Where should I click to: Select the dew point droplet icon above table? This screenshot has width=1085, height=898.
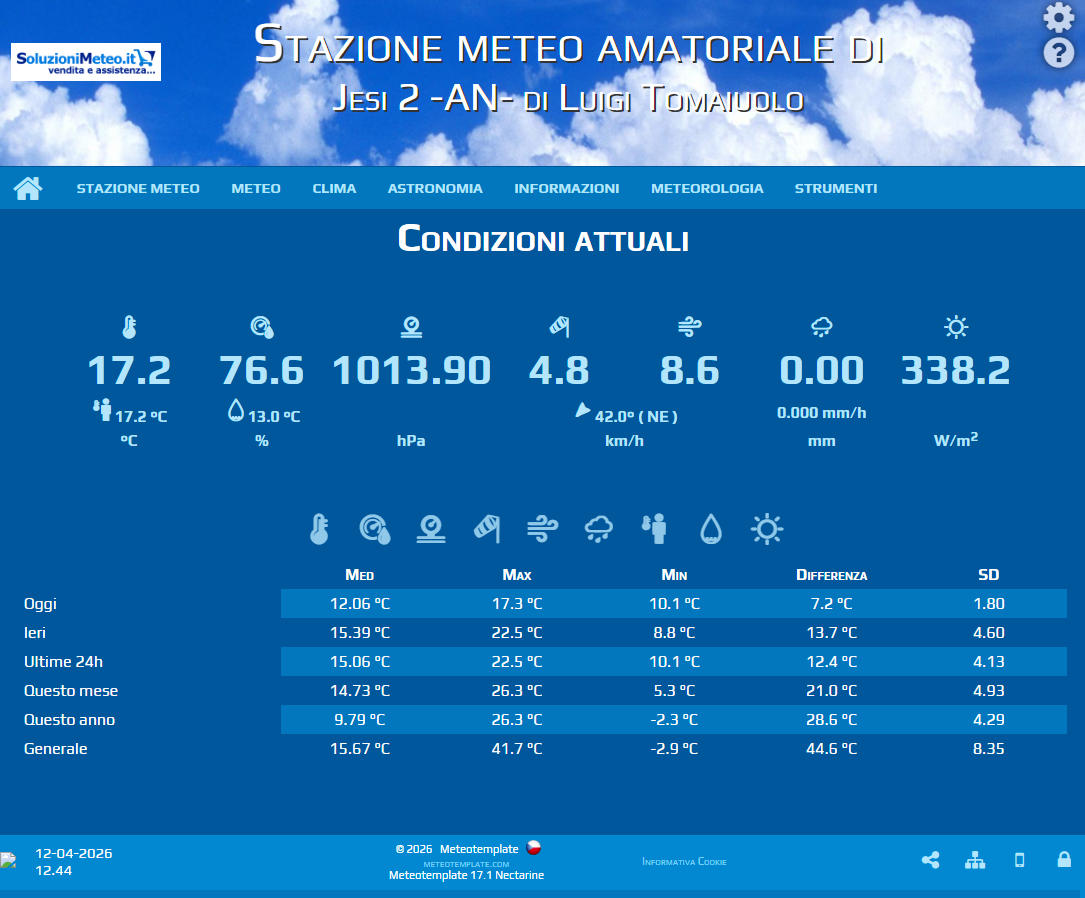click(x=710, y=529)
